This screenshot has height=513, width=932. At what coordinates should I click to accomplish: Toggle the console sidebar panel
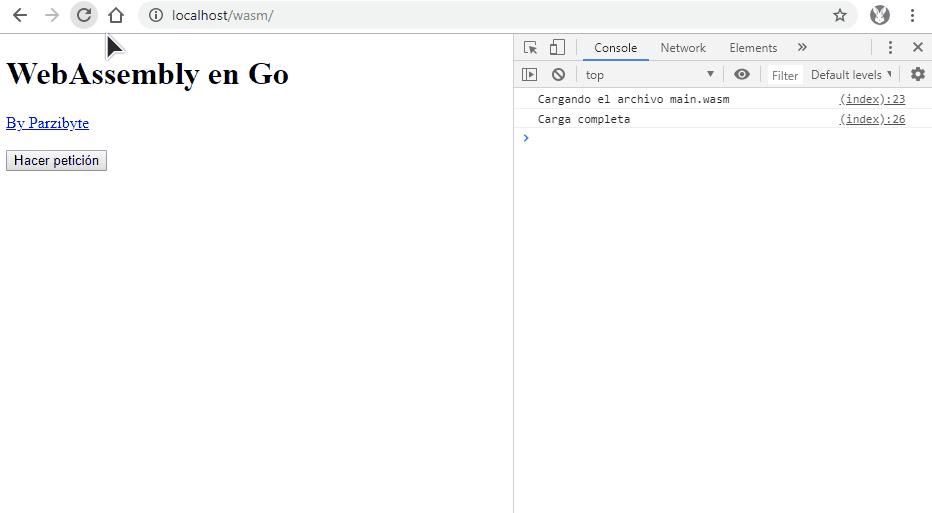(x=530, y=74)
